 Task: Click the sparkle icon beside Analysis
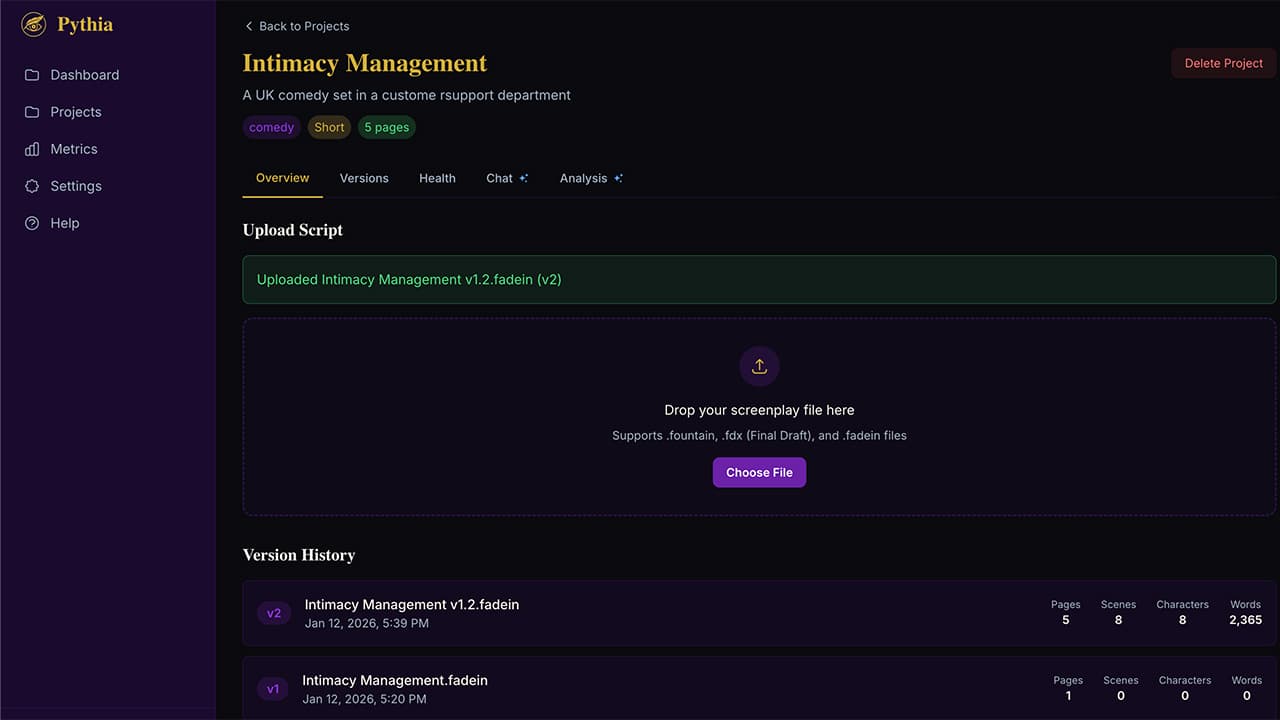coord(618,179)
